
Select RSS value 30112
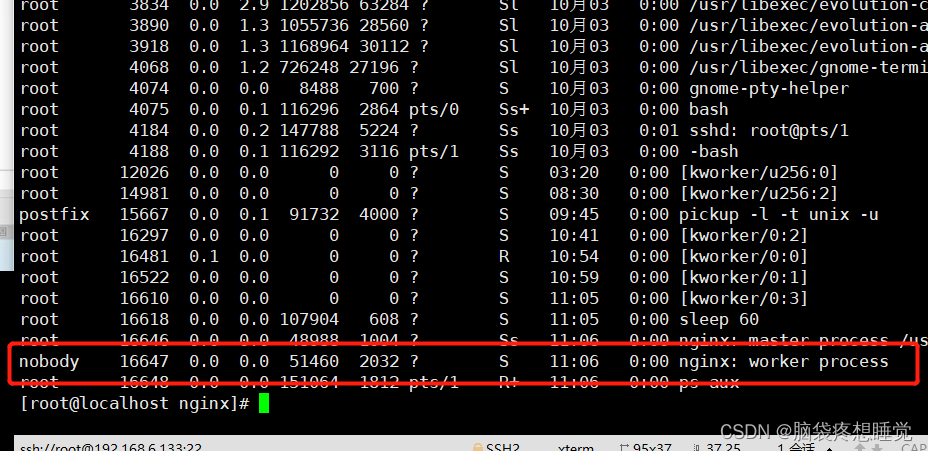(x=384, y=47)
